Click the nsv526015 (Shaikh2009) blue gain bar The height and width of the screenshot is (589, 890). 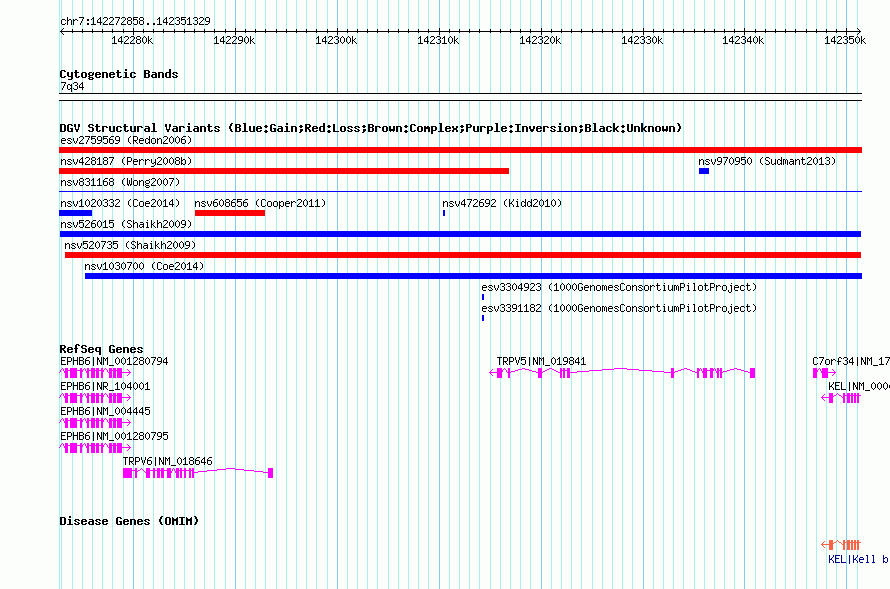point(460,234)
